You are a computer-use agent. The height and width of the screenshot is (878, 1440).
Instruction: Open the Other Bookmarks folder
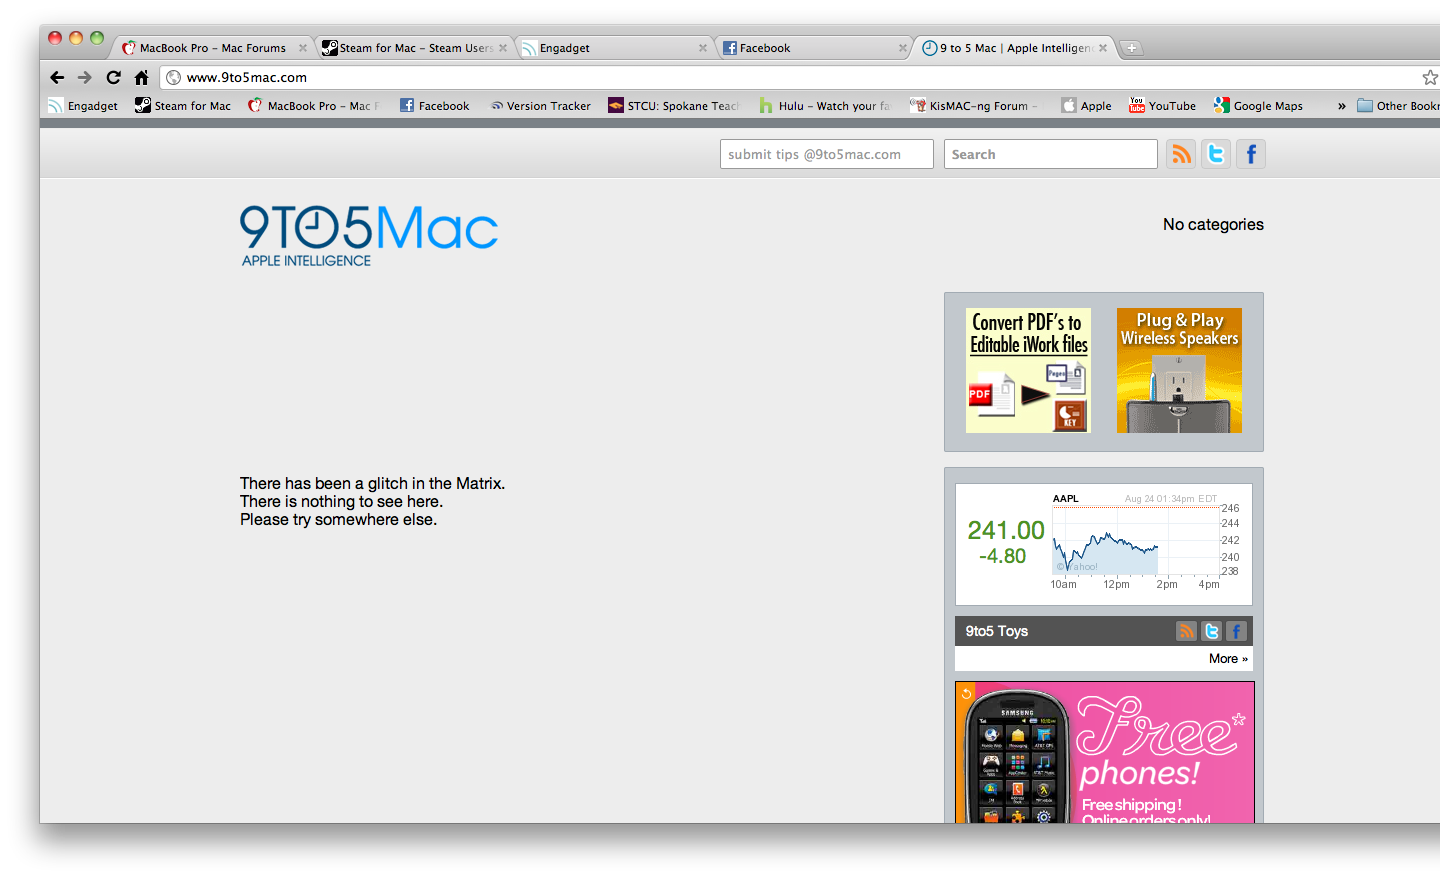click(x=1398, y=106)
